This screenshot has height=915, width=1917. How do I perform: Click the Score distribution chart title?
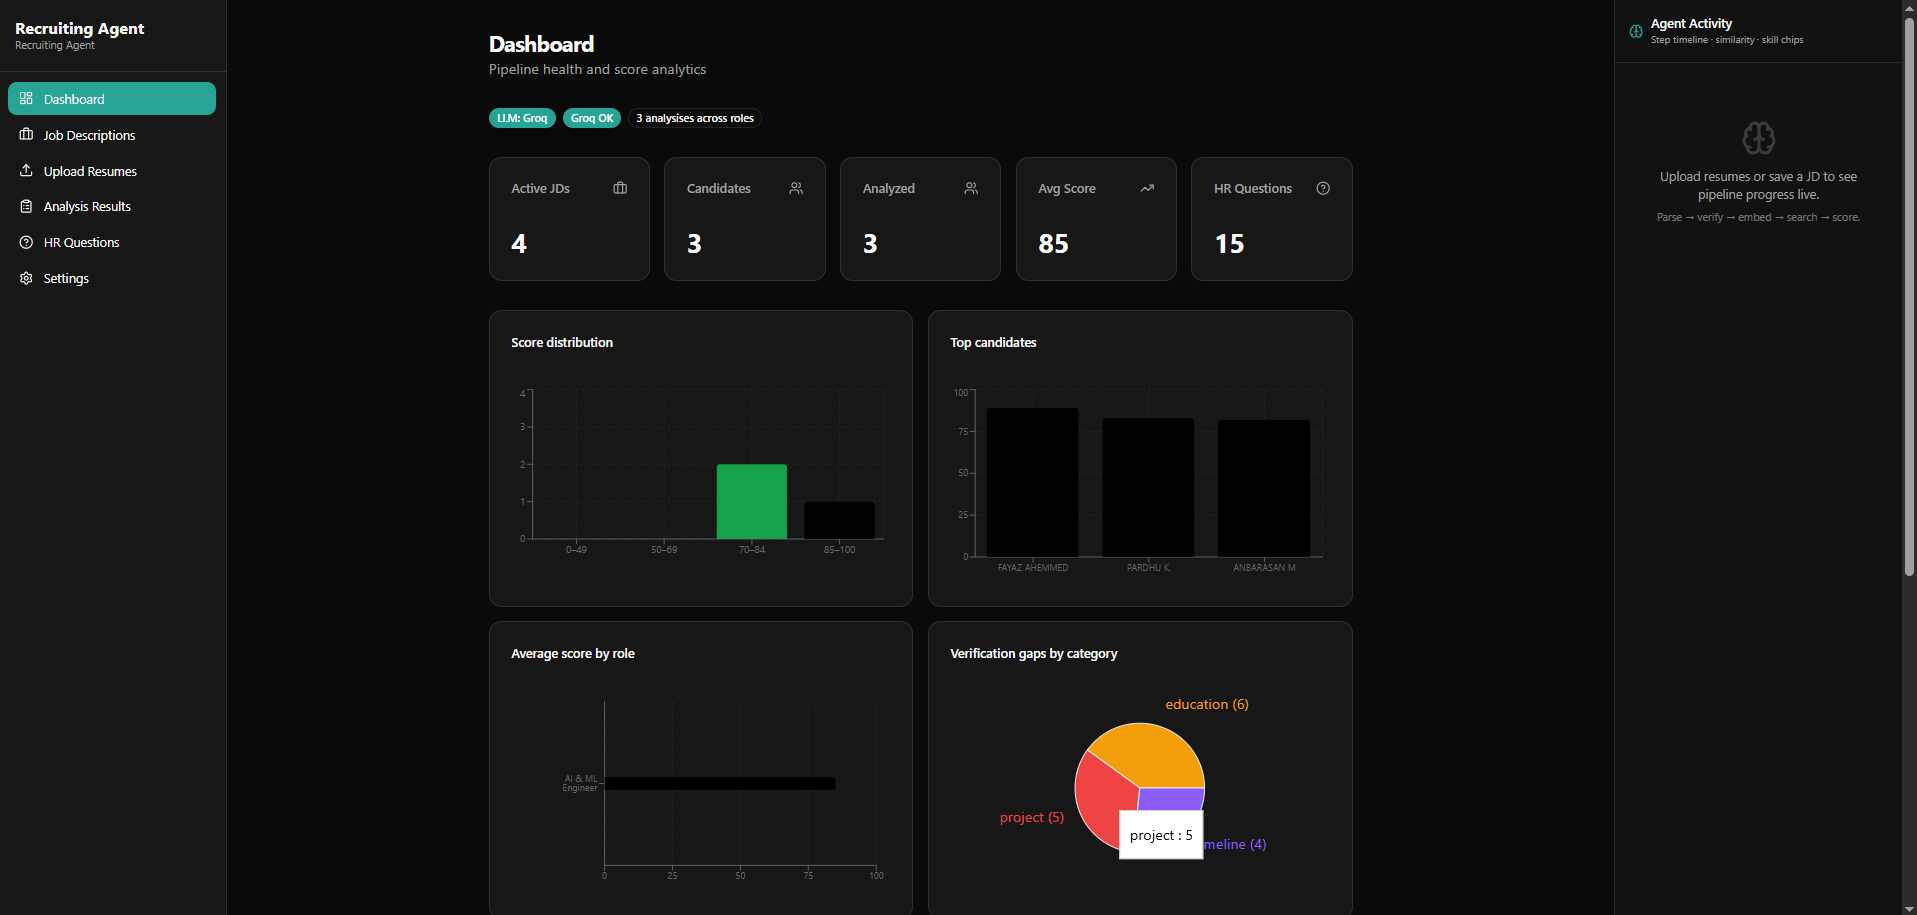[x=562, y=342]
